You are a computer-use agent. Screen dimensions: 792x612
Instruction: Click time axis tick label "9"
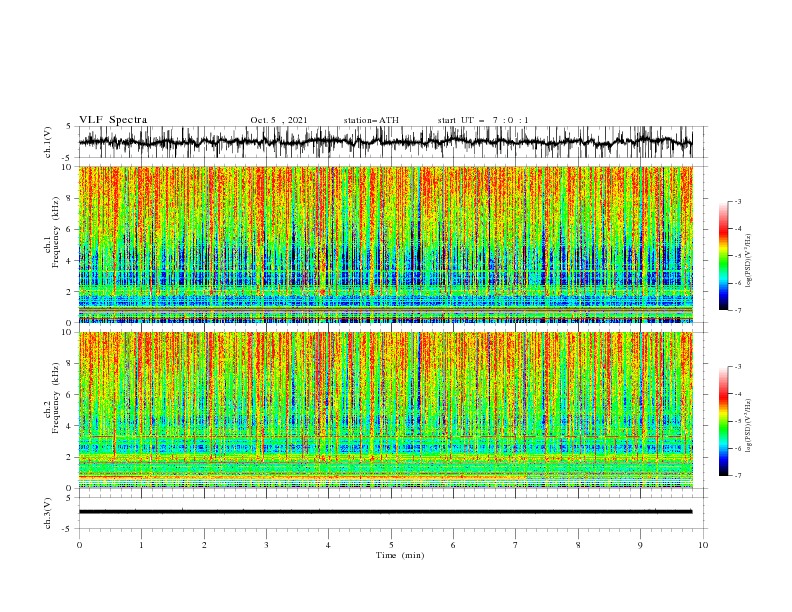[x=640, y=545]
